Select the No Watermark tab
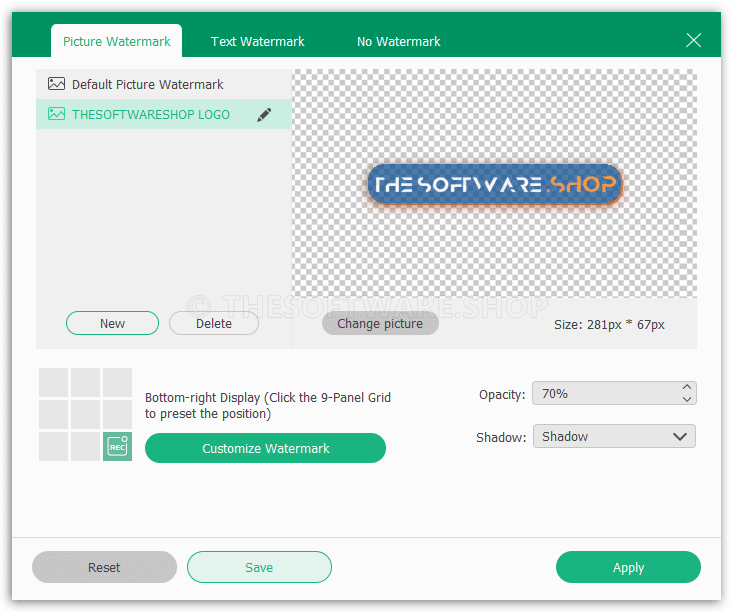733x612 pixels. [x=398, y=42]
